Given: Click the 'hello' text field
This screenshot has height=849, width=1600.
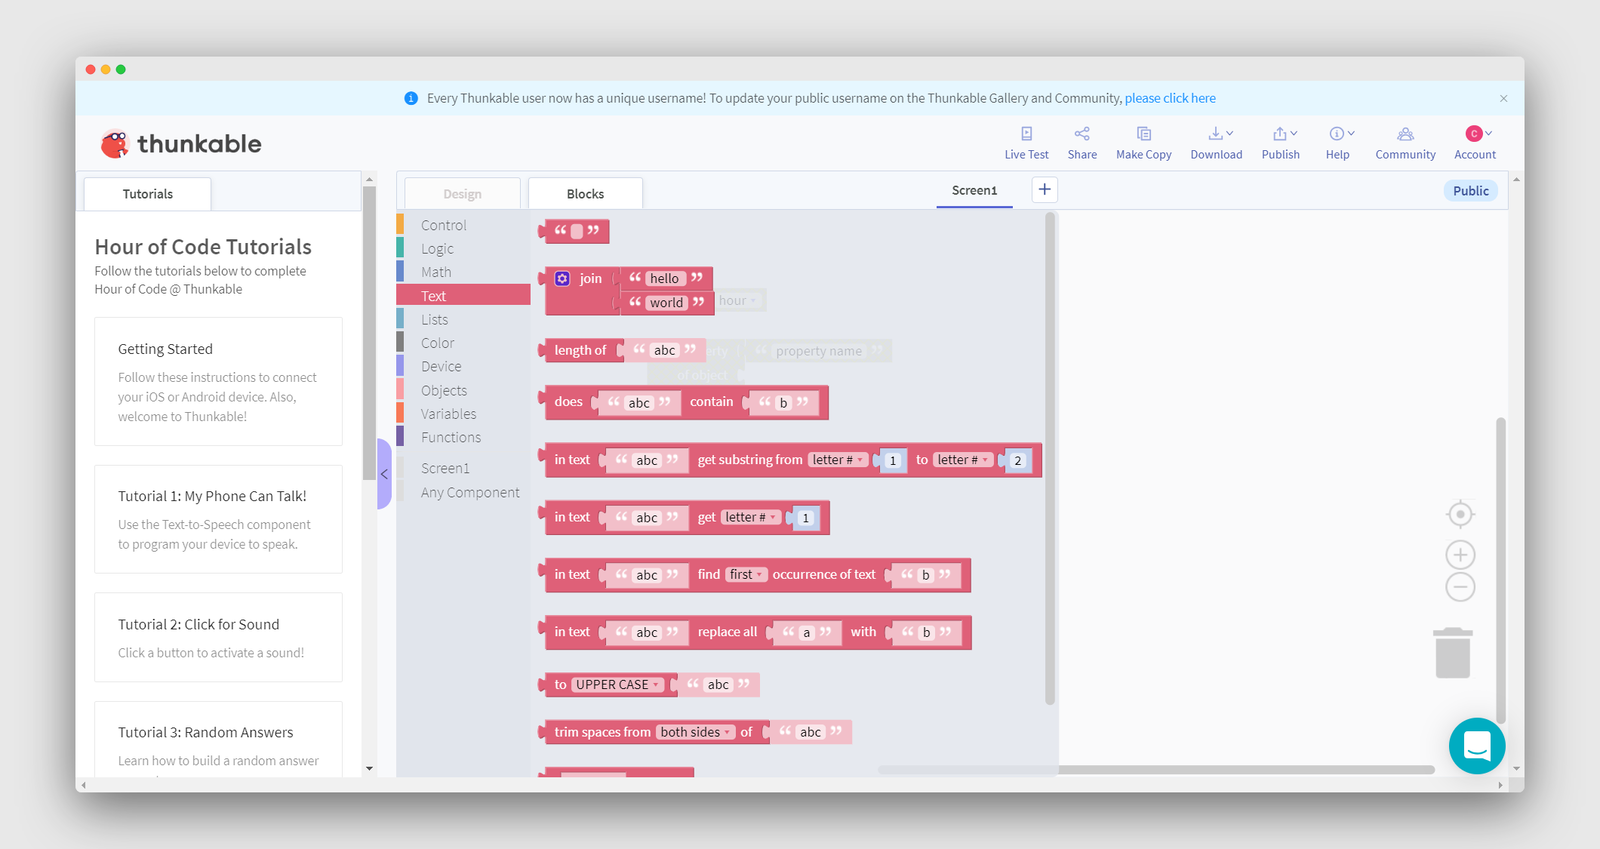Looking at the screenshot, I should coord(664,279).
